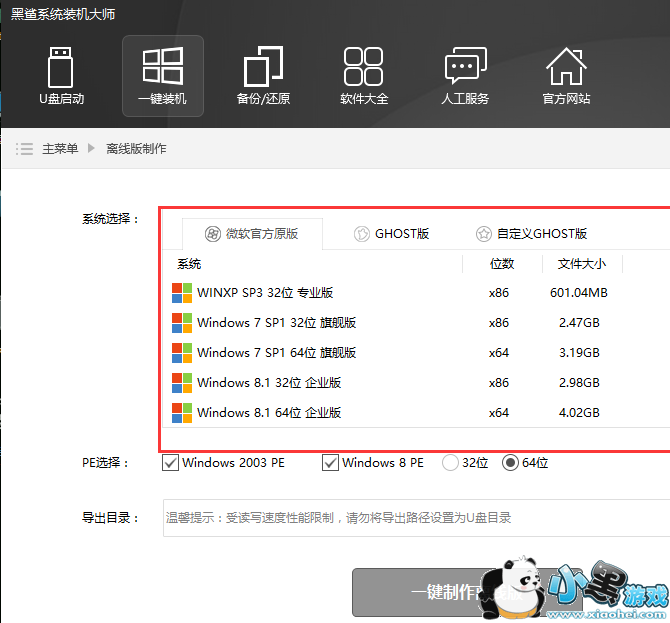
Task: Select Windows 8.1 32位 企业版
Action: tap(269, 383)
